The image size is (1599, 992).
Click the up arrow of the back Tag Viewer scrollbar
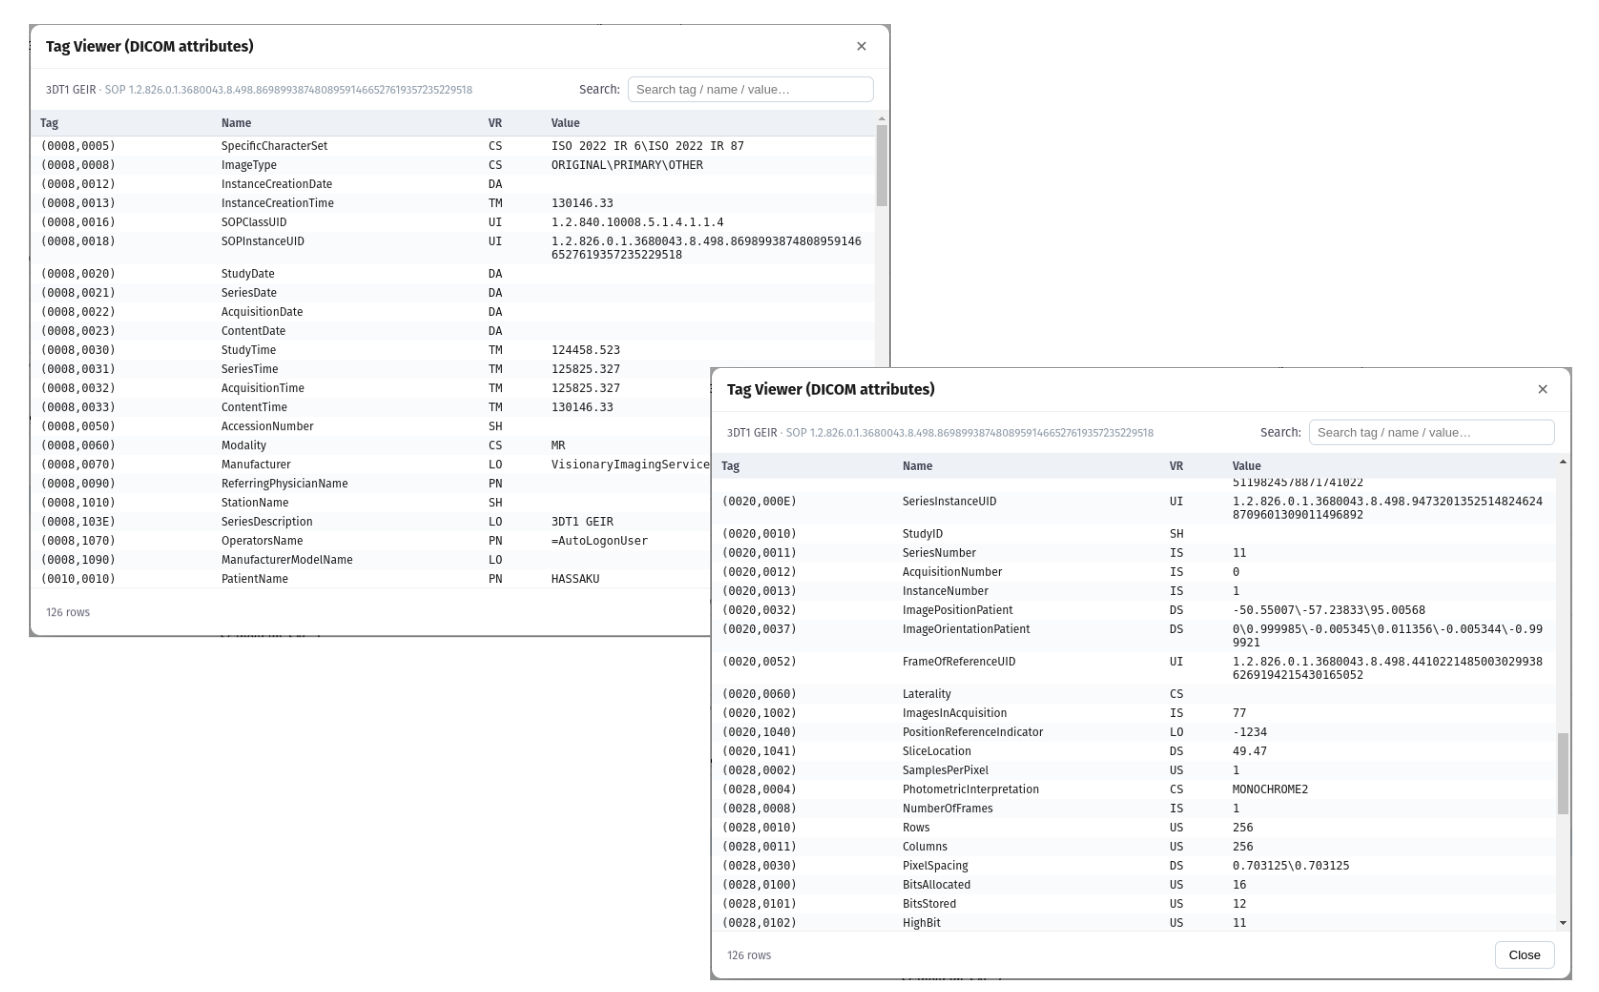point(881,119)
